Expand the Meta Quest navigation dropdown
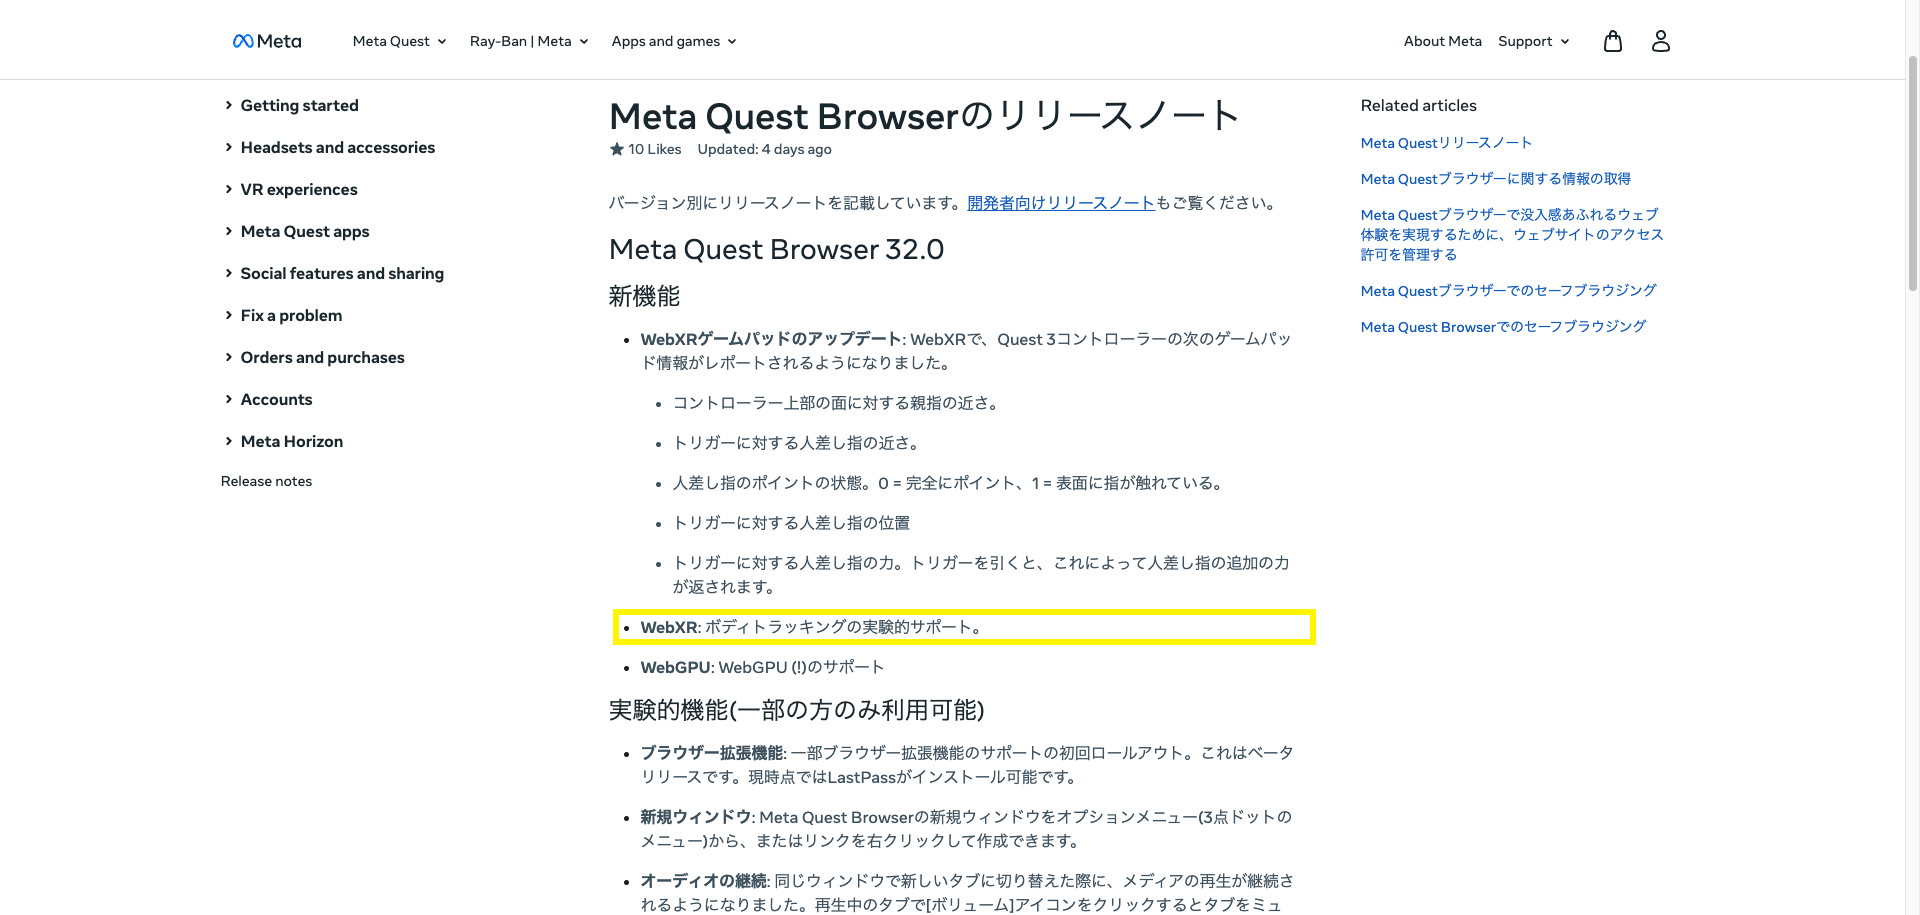Viewport: 1920px width, 915px height. [399, 41]
